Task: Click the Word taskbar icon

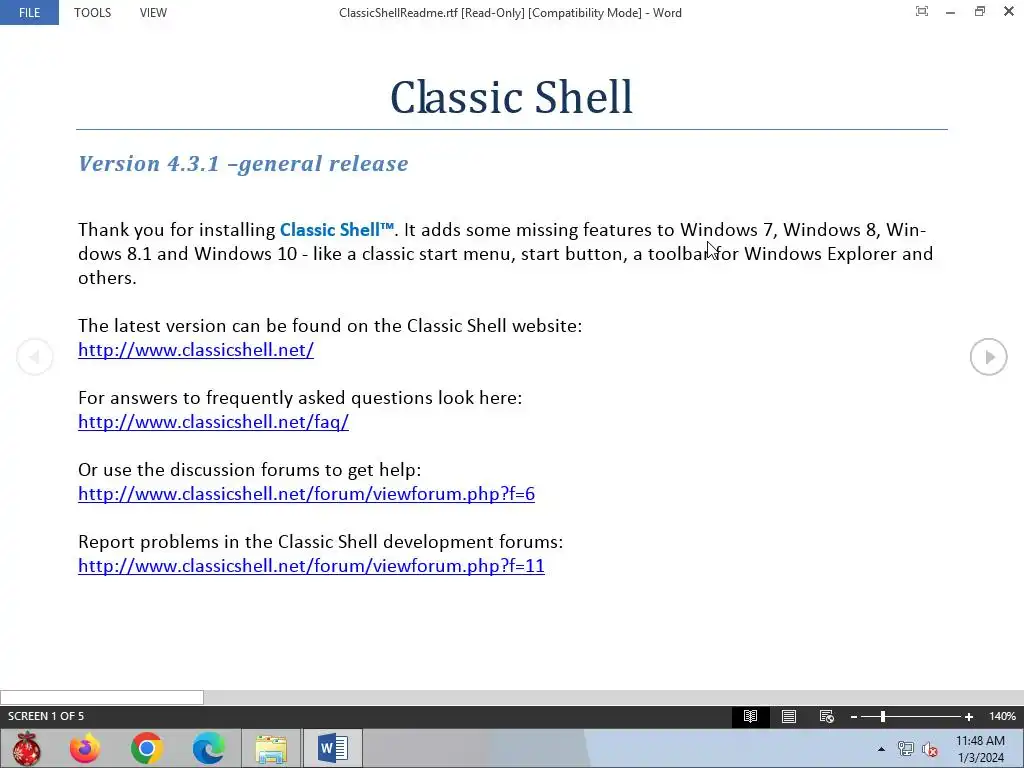Action: [332, 748]
